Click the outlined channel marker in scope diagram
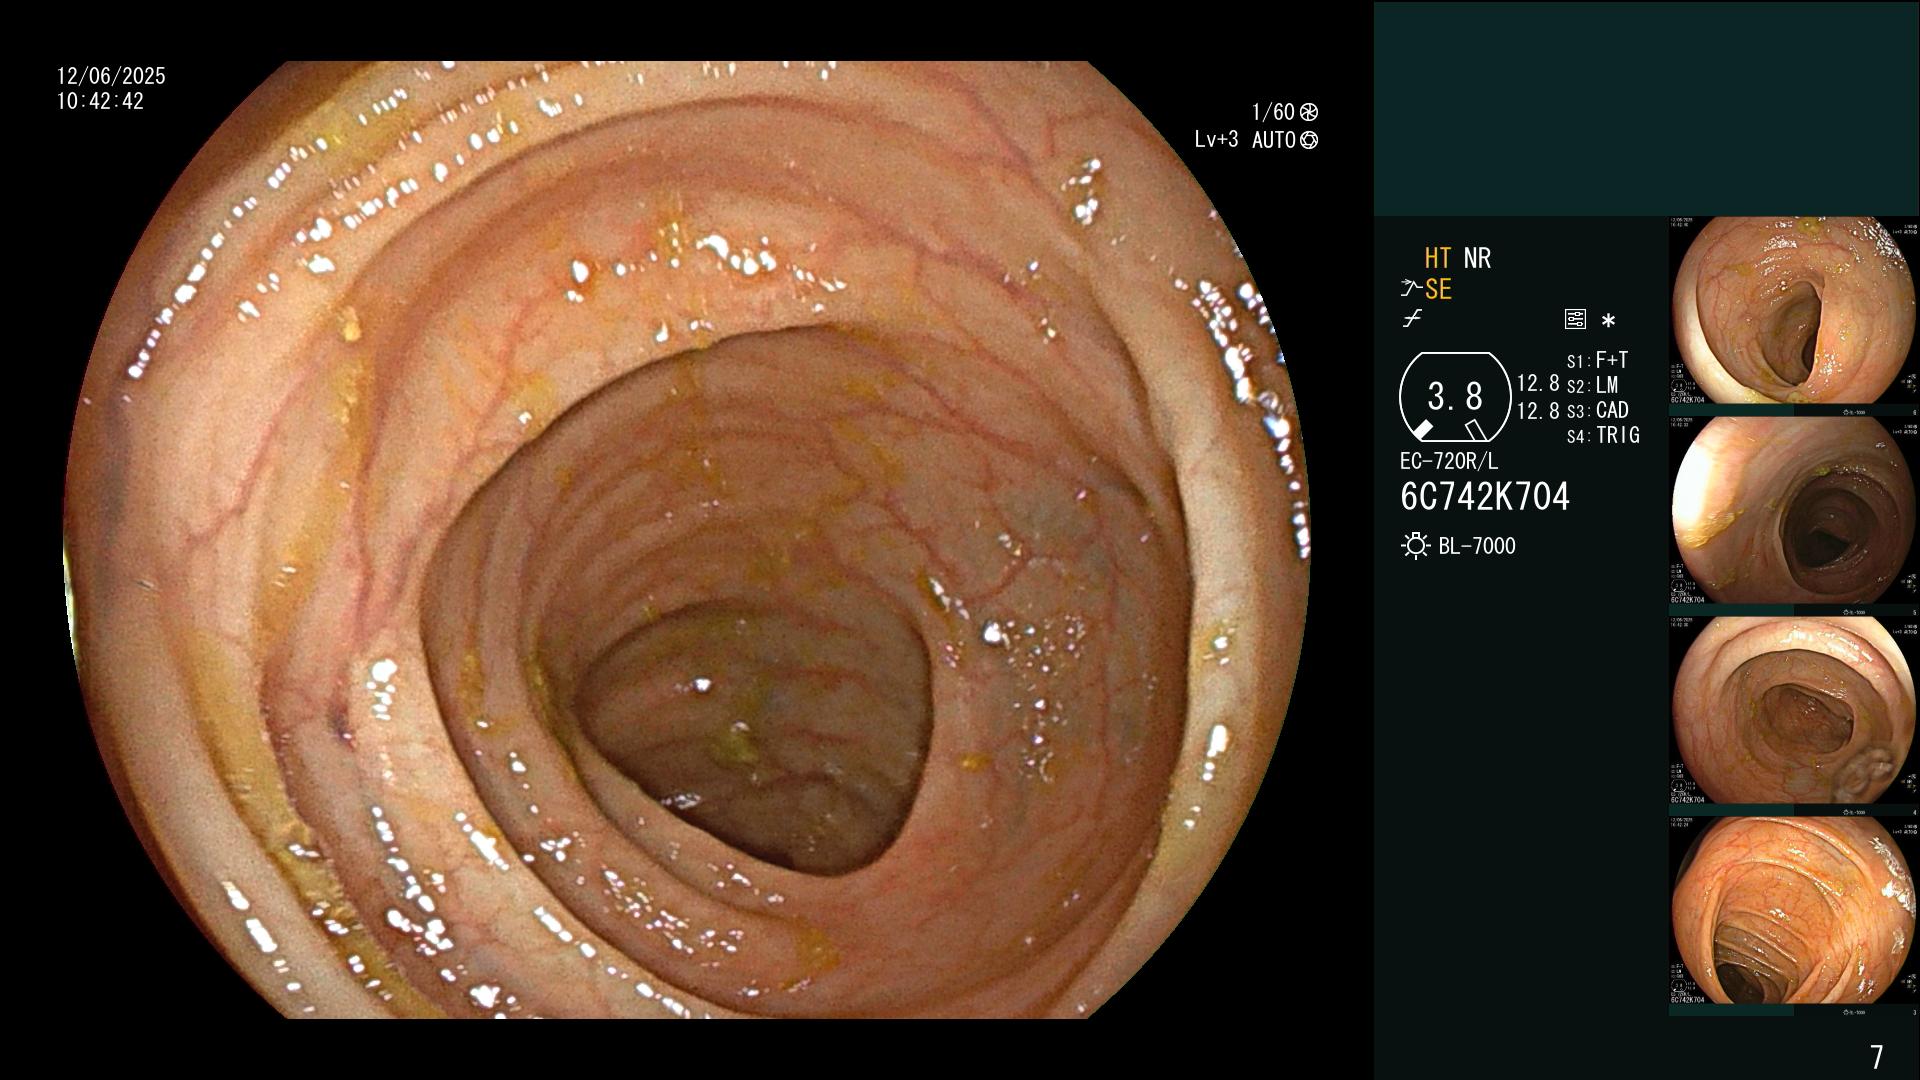The width and height of the screenshot is (1920, 1080). 1475,430
